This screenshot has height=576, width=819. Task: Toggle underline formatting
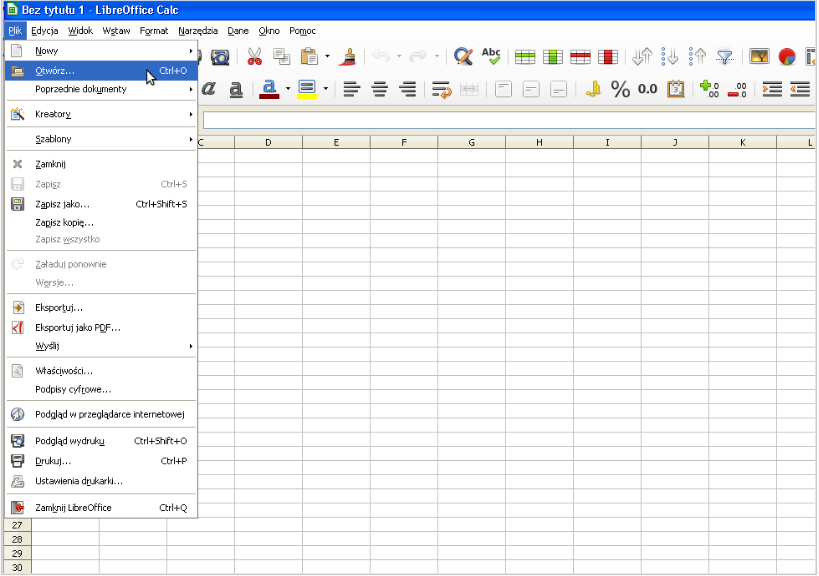pos(236,89)
